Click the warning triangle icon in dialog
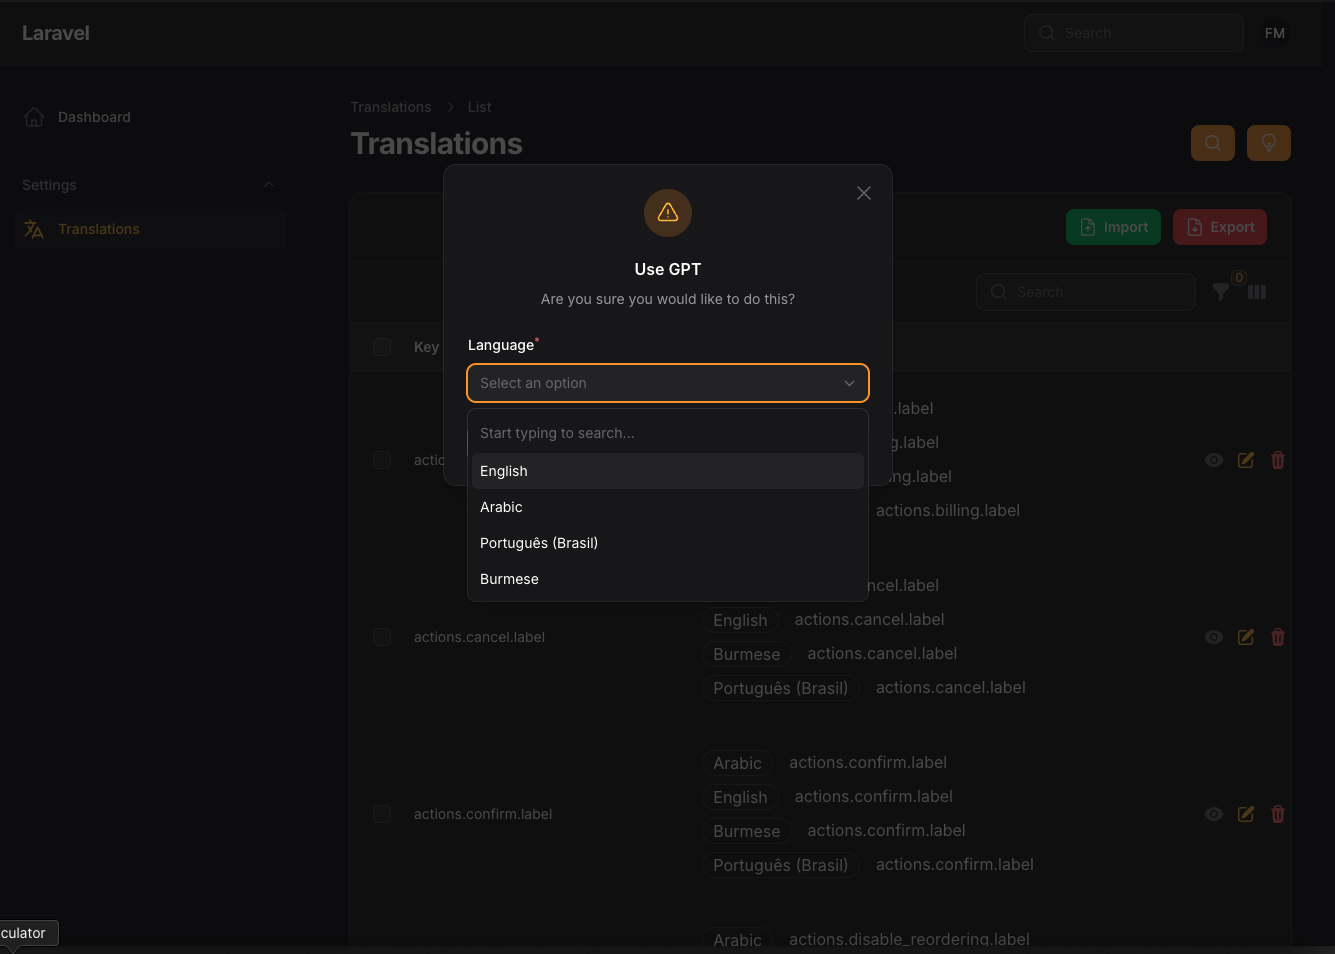 pos(668,213)
